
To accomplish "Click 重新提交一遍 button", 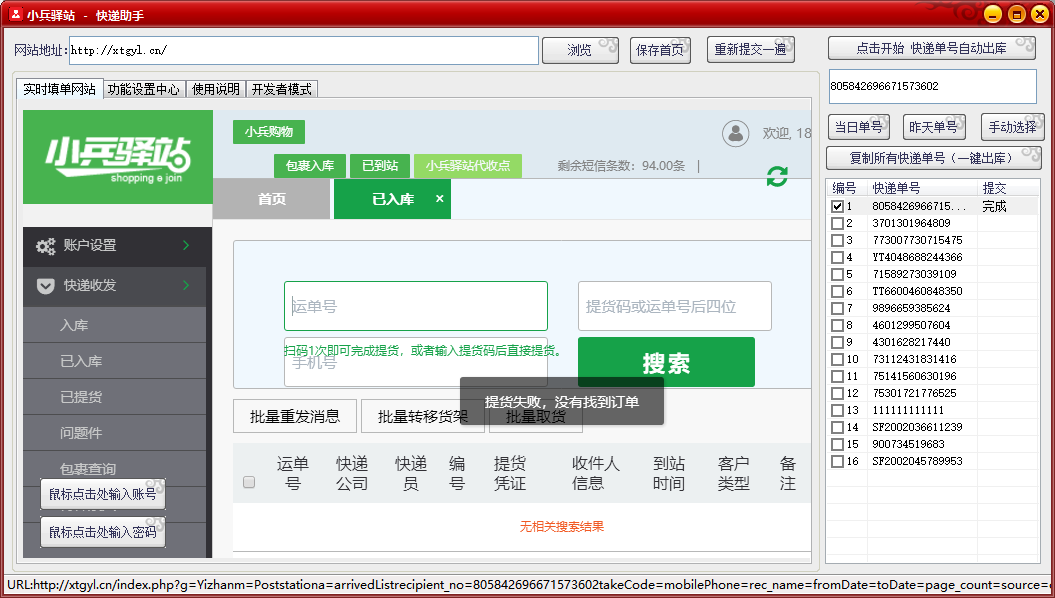I will [751, 50].
